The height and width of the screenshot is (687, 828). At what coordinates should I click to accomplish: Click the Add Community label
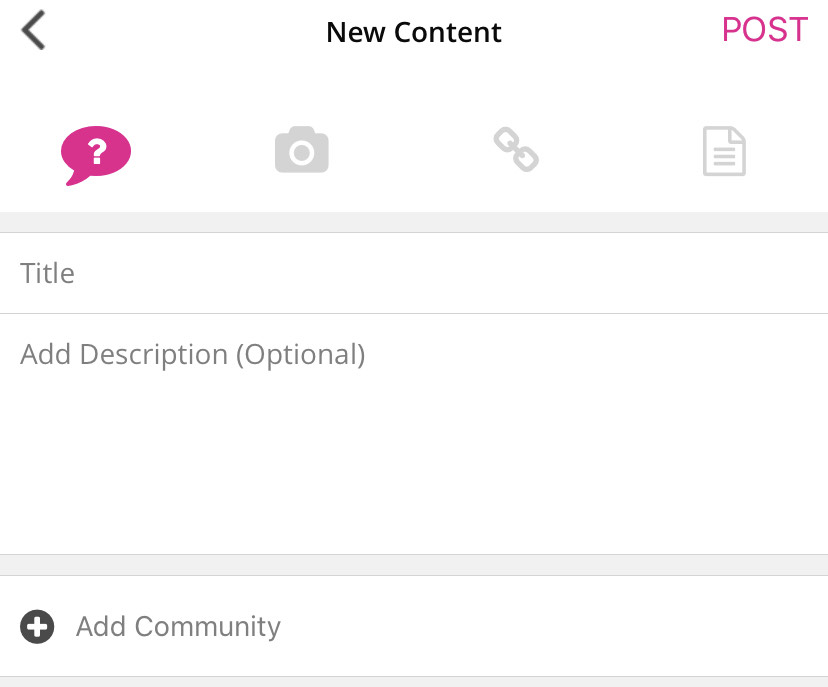pyautogui.click(x=178, y=627)
